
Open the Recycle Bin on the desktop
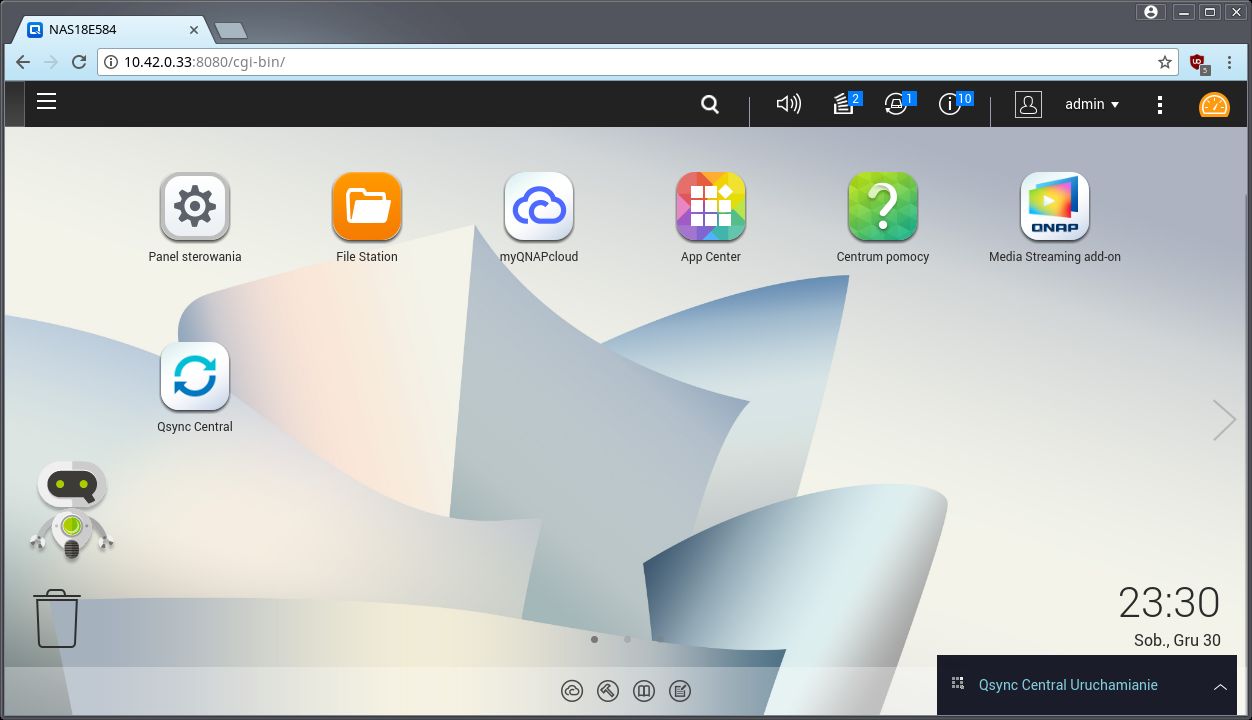pos(57,617)
